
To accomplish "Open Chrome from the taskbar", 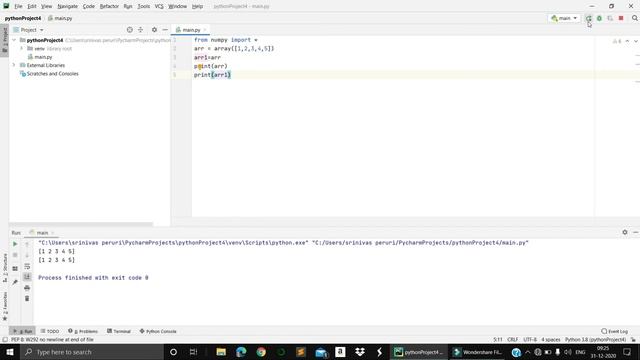I will [x=261, y=352].
